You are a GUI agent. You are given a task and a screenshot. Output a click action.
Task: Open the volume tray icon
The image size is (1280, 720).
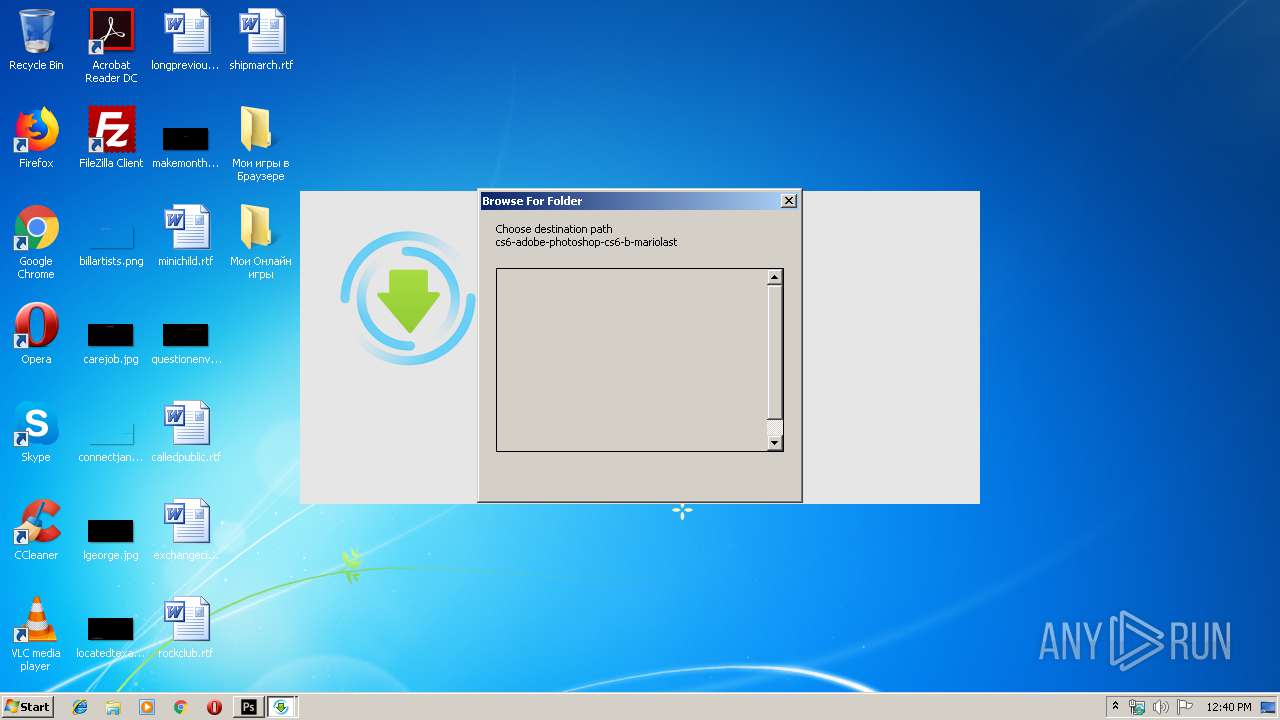point(1161,707)
